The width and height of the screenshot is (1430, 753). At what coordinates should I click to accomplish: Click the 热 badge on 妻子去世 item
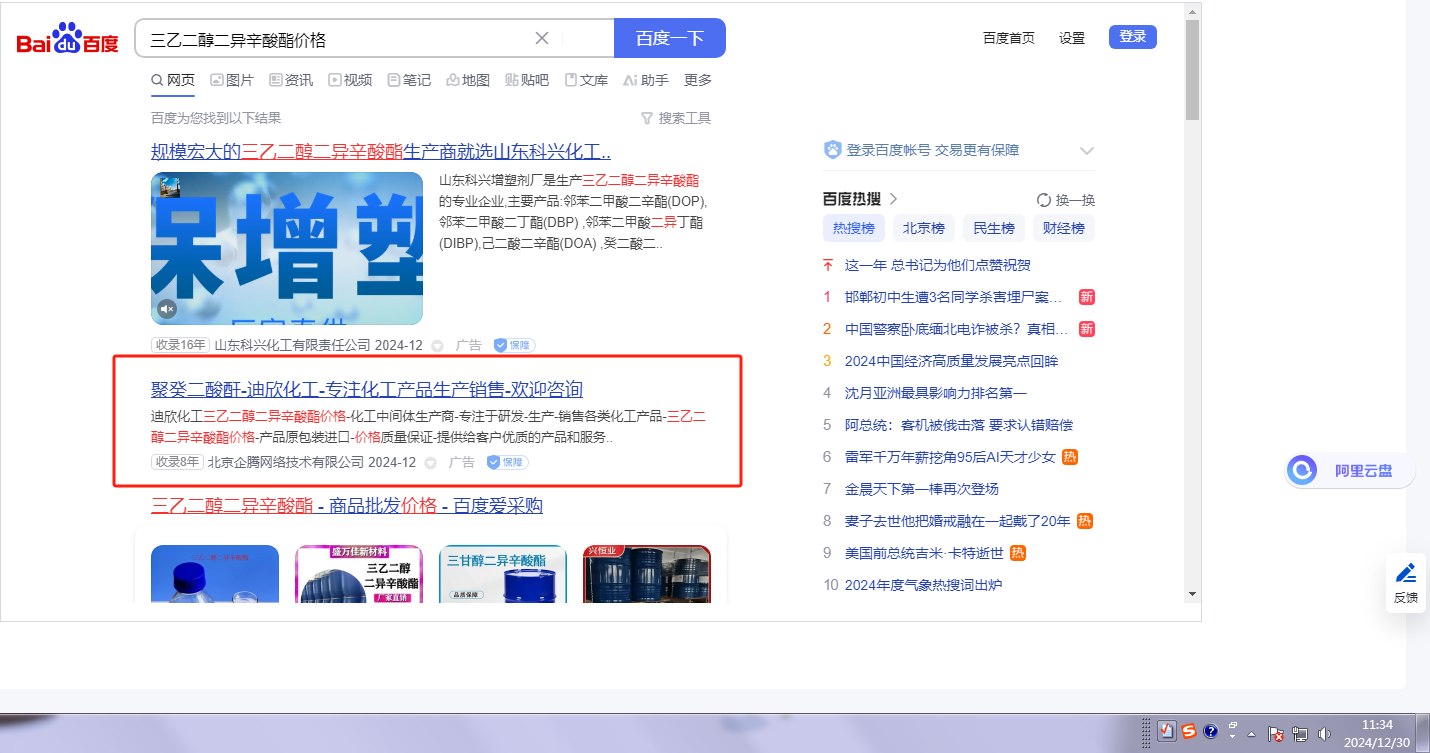pos(1085,521)
